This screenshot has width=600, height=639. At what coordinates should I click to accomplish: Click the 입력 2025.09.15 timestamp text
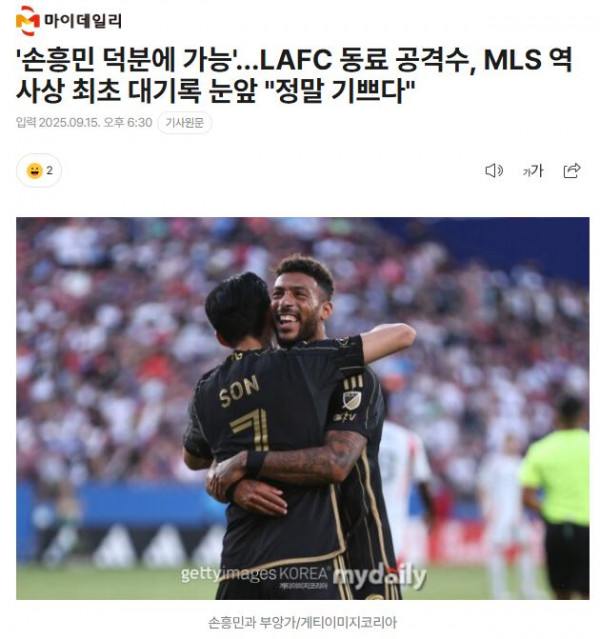[84, 122]
